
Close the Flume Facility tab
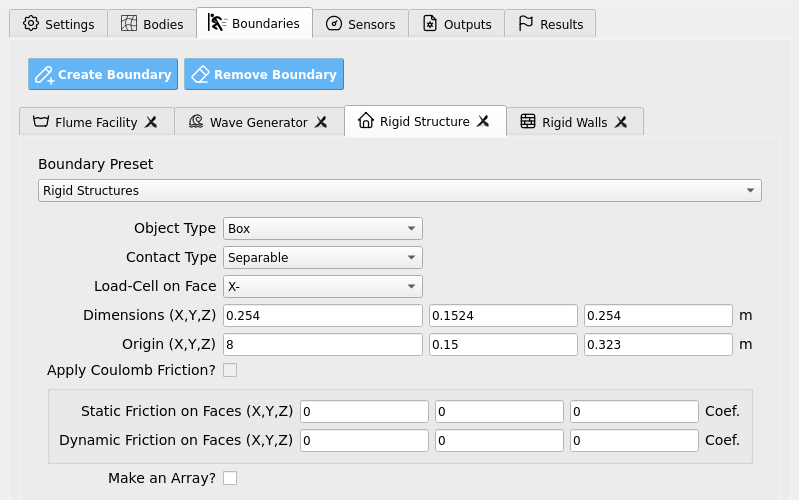(x=151, y=122)
